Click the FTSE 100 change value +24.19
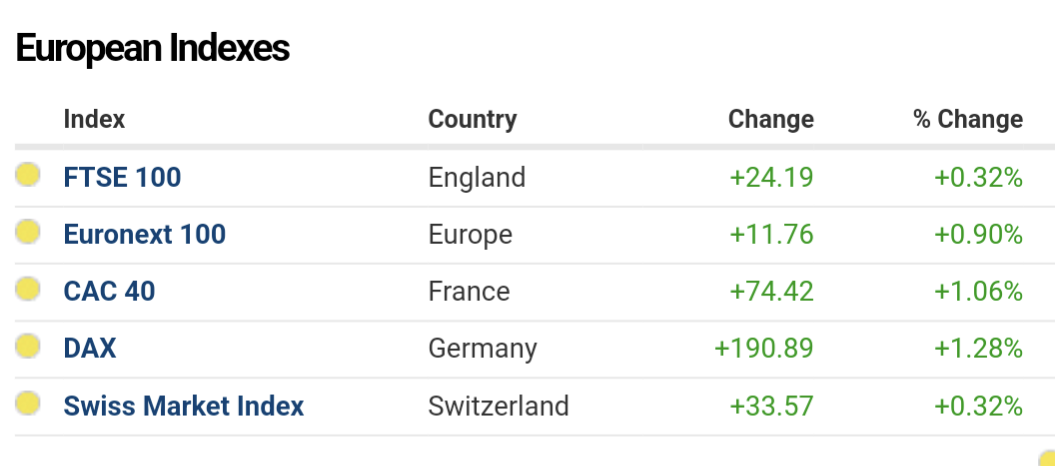 click(771, 178)
